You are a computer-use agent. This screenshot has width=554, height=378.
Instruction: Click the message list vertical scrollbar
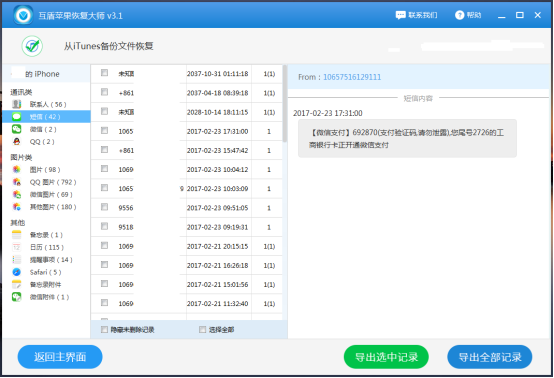(x=284, y=104)
